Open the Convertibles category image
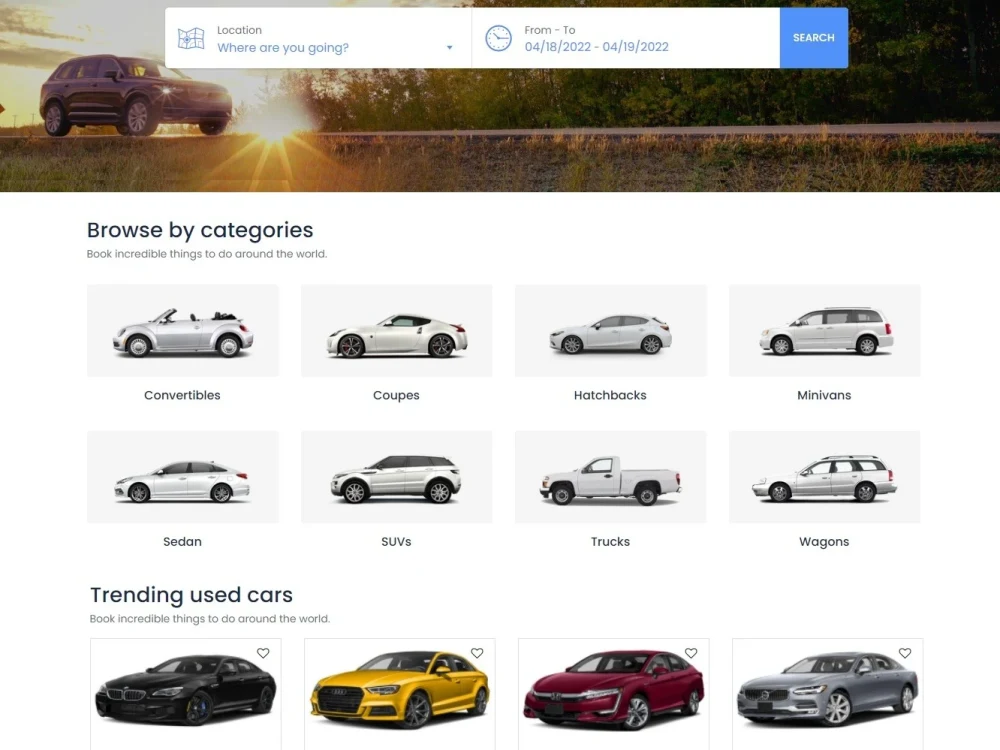This screenshot has height=750, width=1000. [x=183, y=330]
